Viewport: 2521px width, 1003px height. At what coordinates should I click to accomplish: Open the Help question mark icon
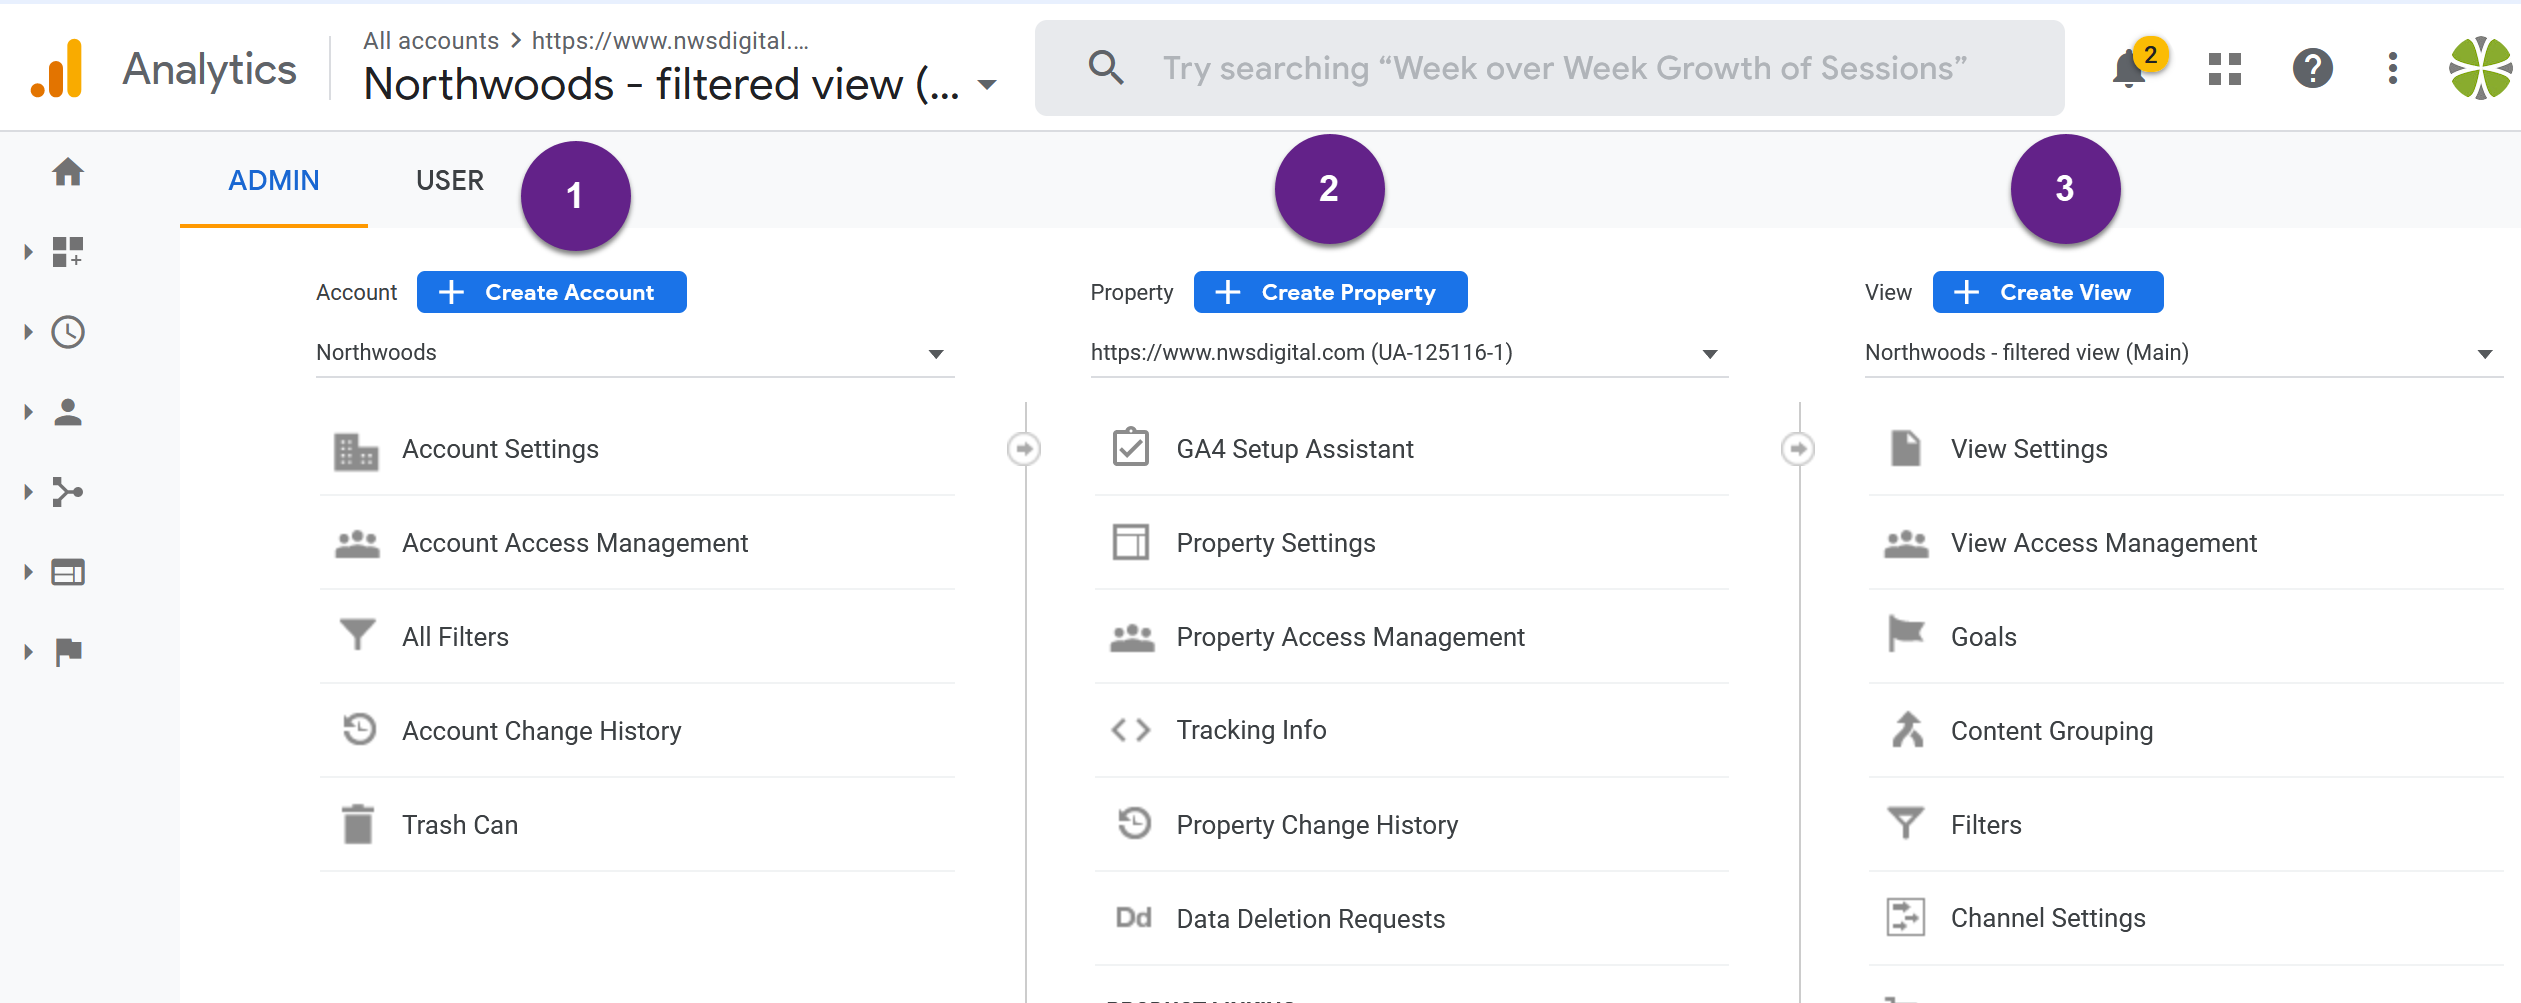tap(2312, 69)
